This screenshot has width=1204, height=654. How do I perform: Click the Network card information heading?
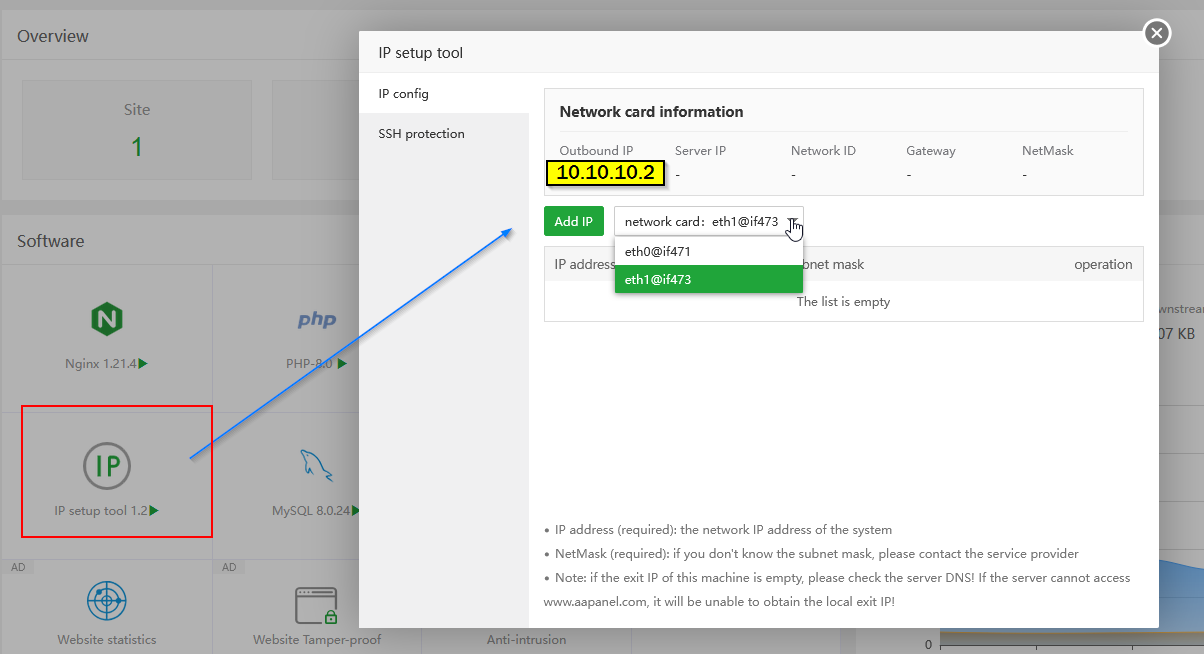tap(652, 112)
